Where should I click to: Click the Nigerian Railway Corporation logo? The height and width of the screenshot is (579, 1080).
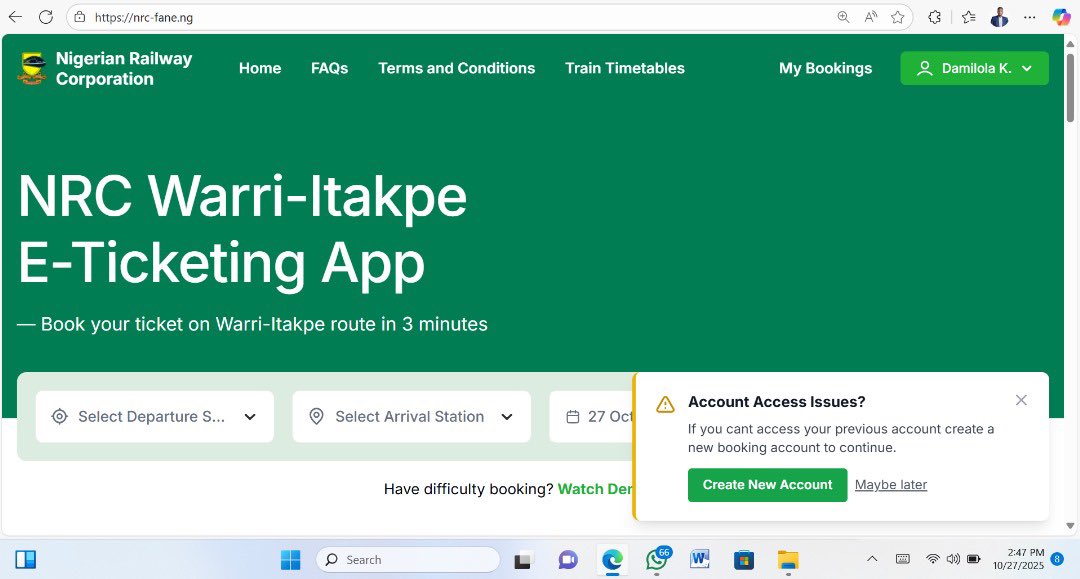point(32,68)
